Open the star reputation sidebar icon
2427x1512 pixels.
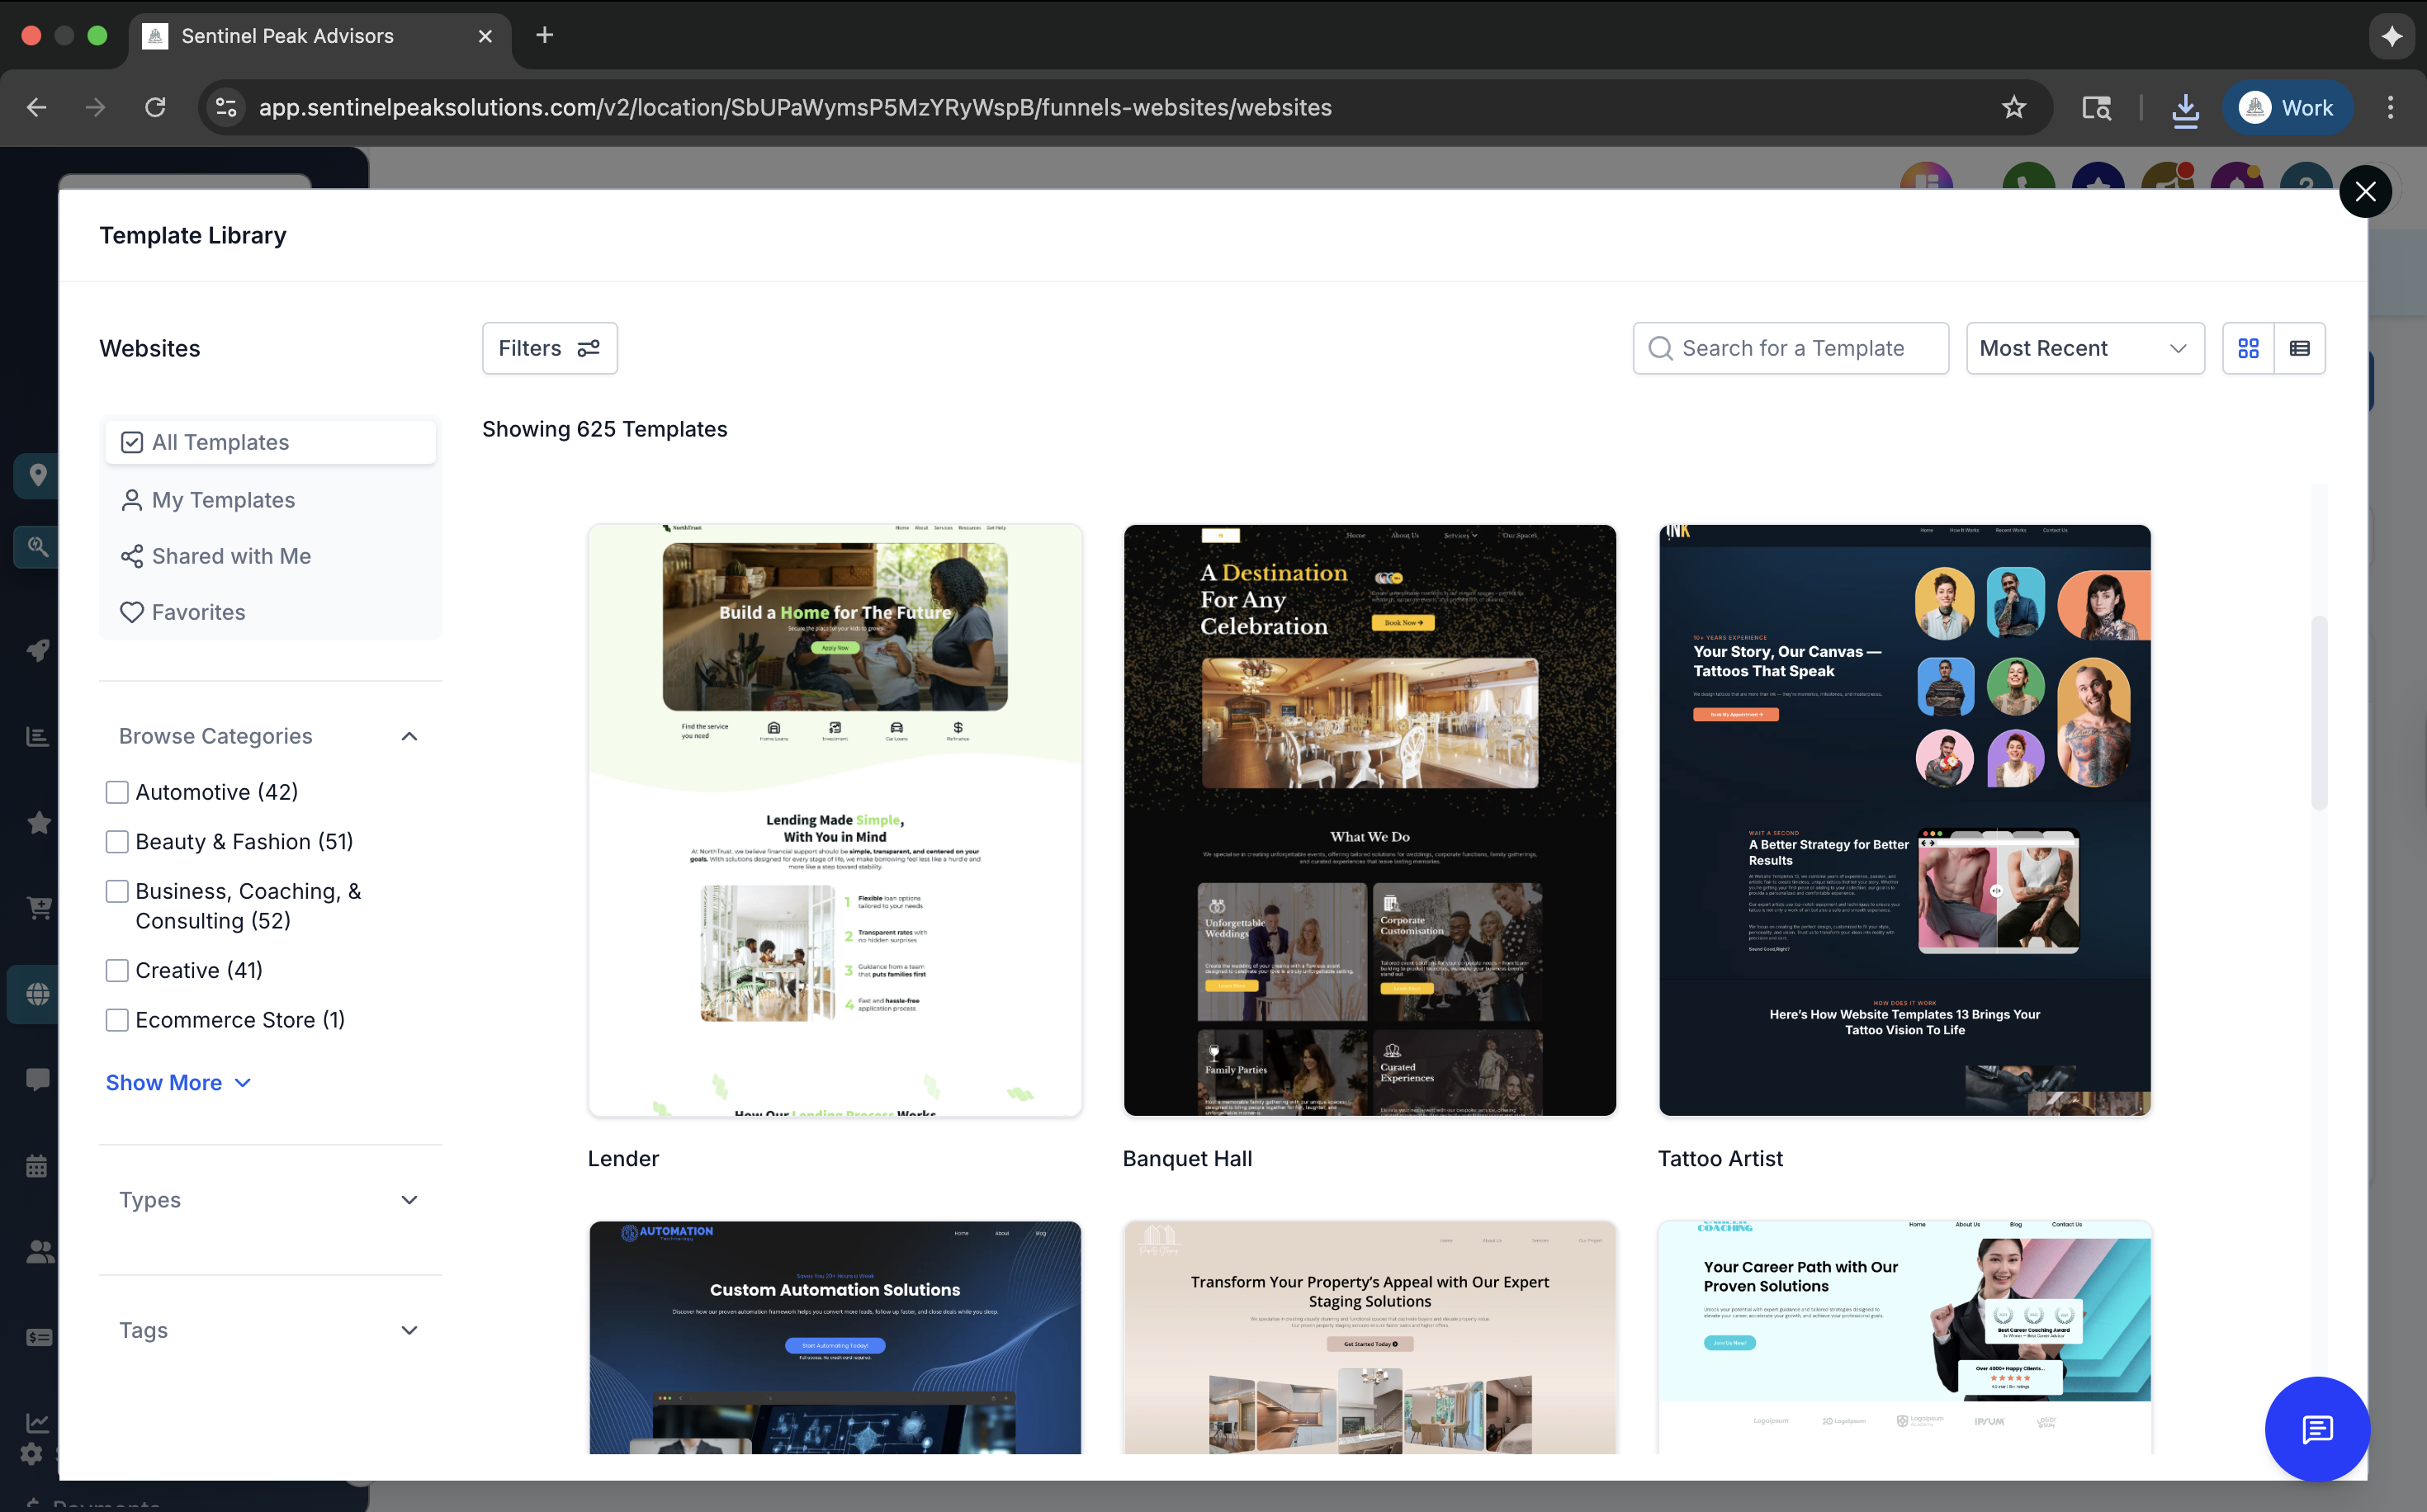point(38,823)
